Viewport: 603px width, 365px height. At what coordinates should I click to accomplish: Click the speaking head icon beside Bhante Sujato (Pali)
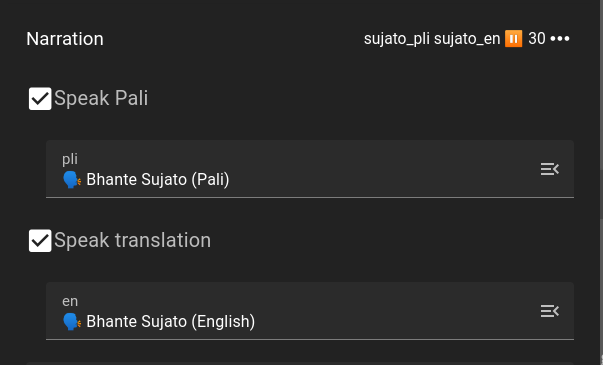tap(72, 180)
